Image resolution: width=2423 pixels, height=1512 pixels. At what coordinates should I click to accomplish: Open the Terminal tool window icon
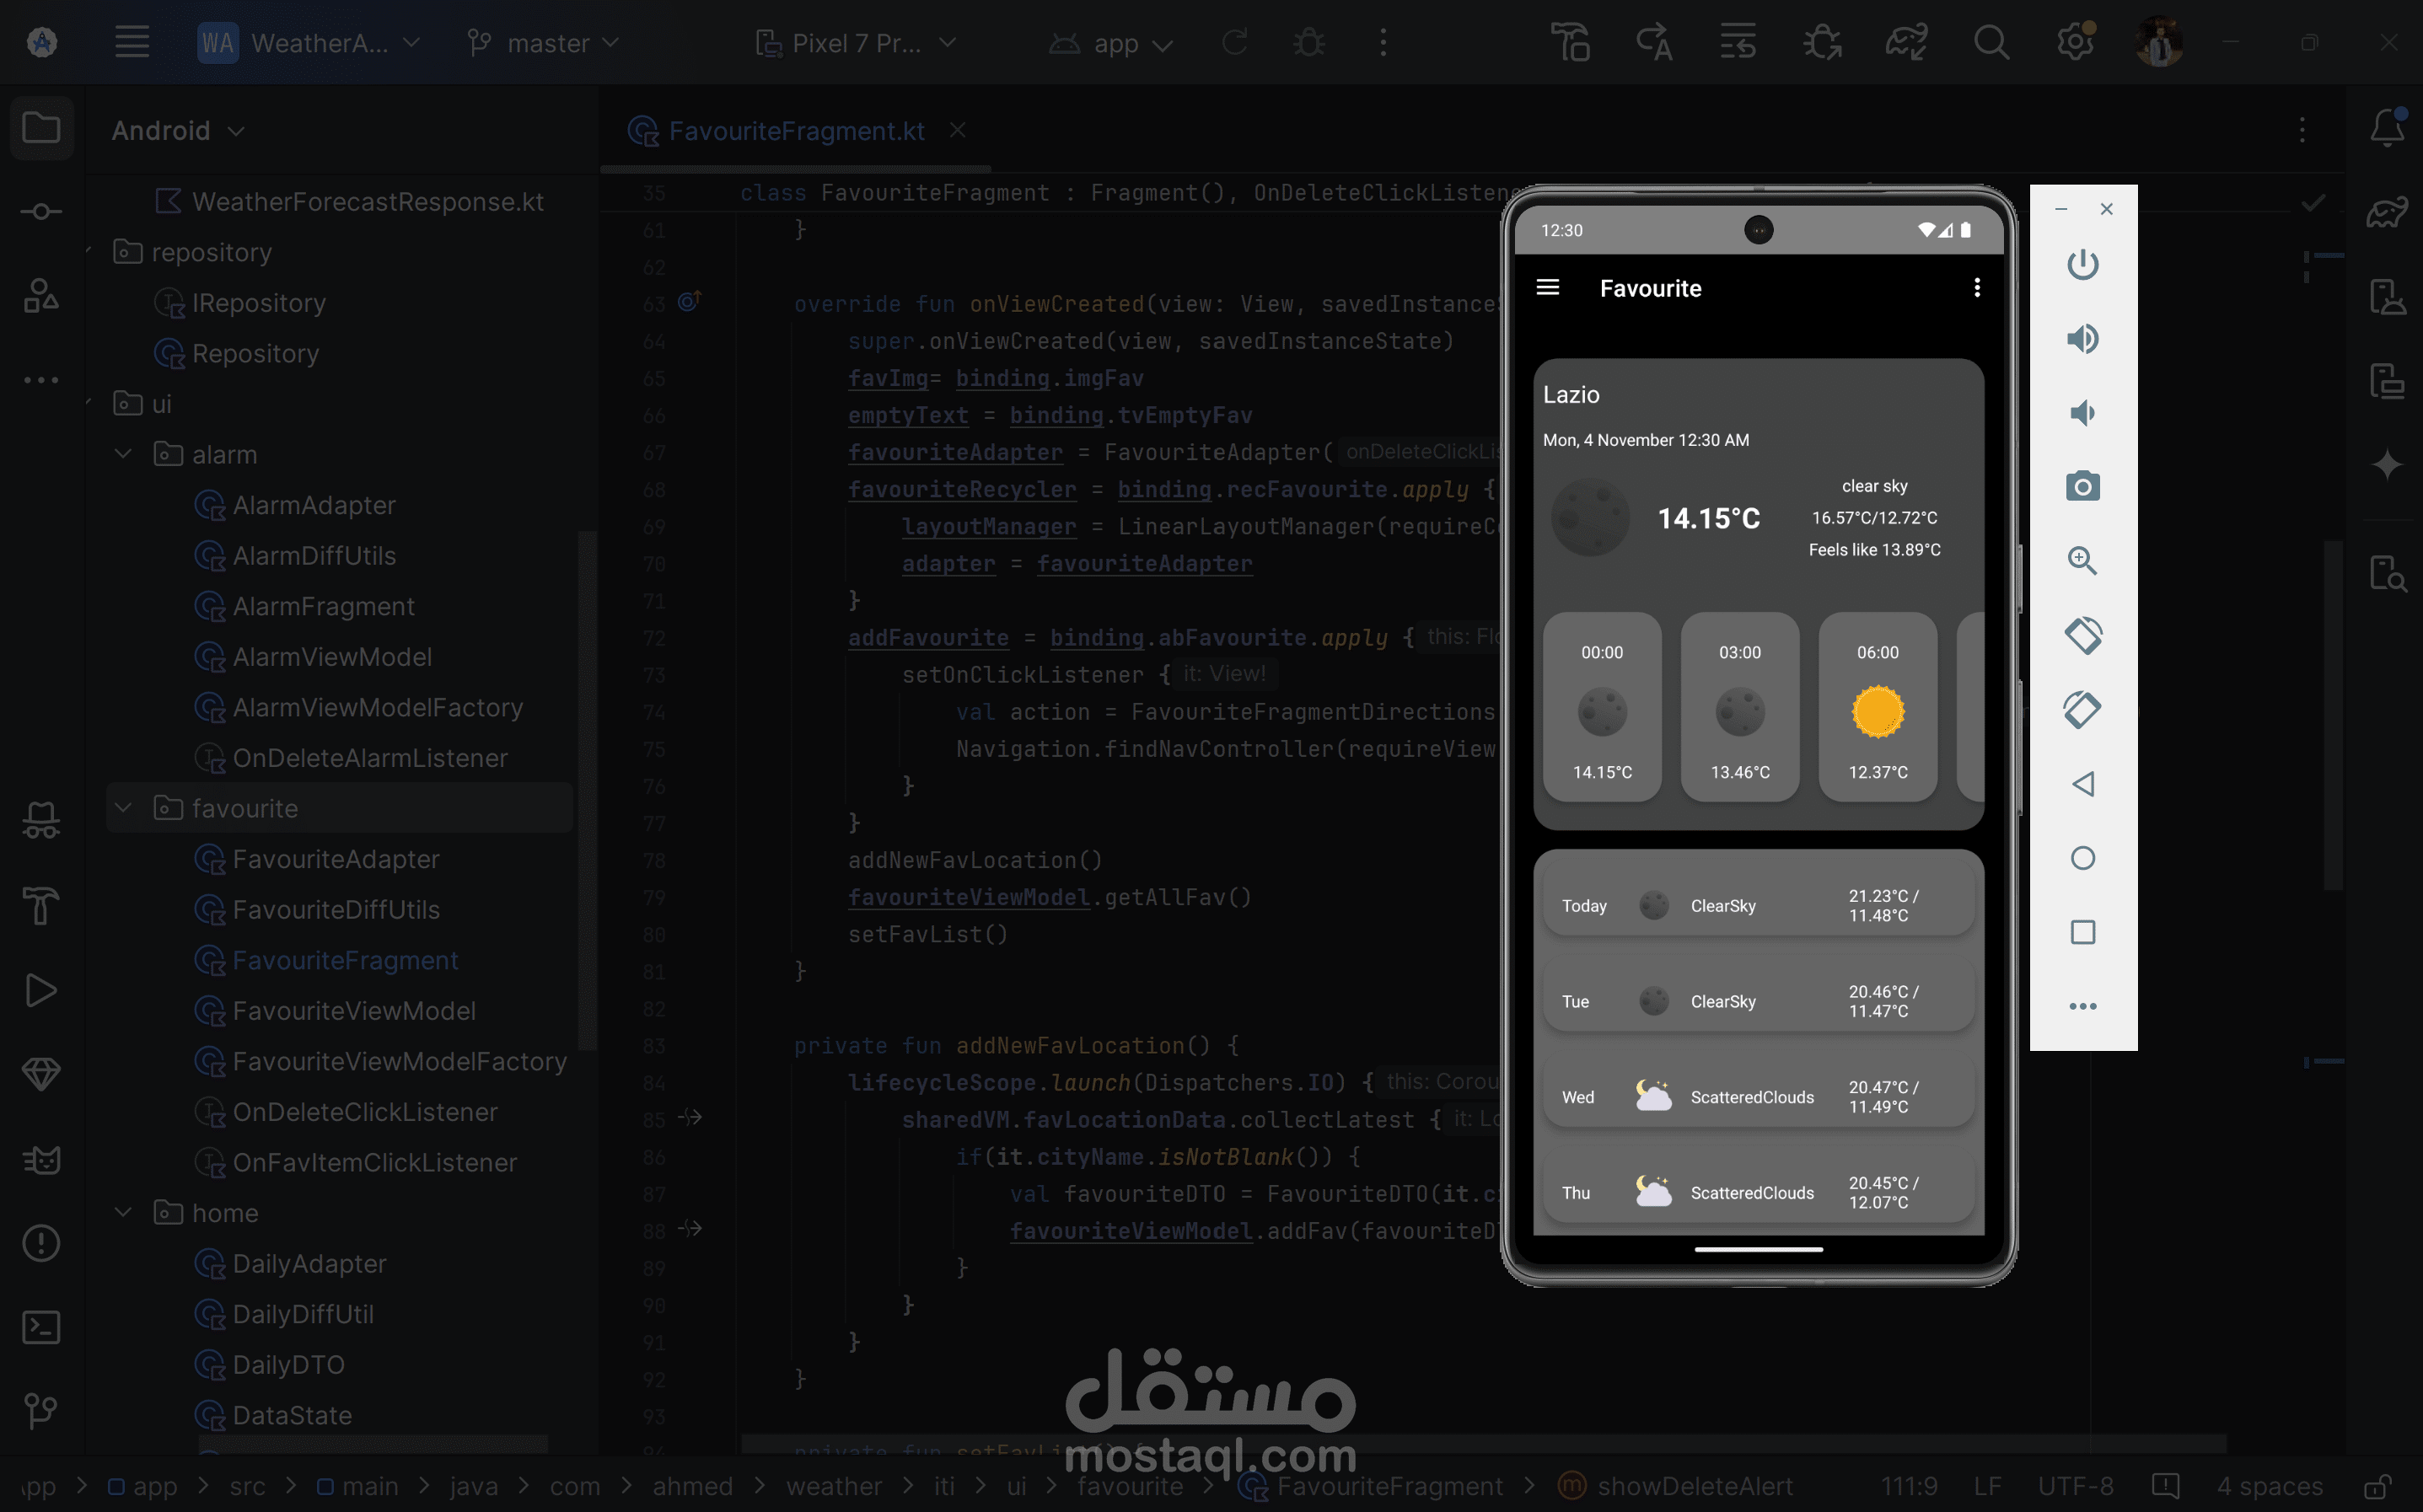[41, 1327]
